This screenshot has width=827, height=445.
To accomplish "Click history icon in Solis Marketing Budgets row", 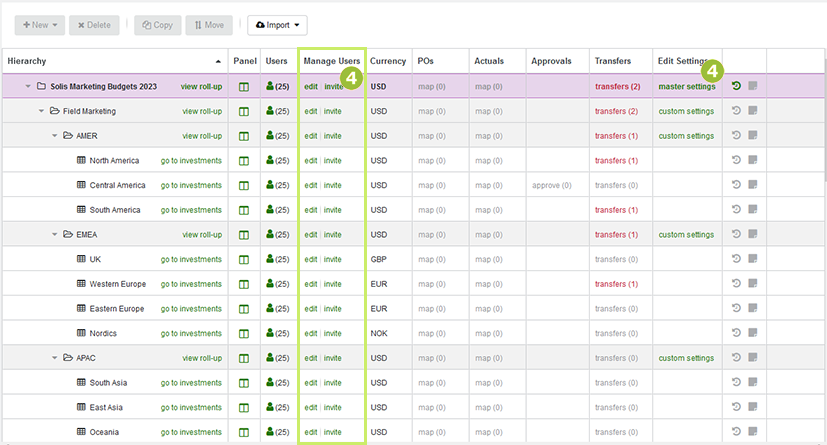I will coord(736,85).
